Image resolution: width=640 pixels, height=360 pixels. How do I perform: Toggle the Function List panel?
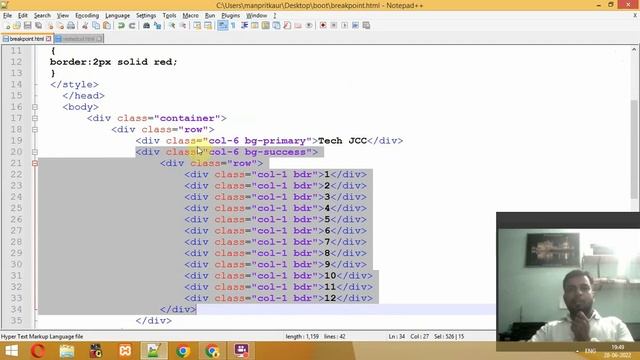tap(287, 26)
